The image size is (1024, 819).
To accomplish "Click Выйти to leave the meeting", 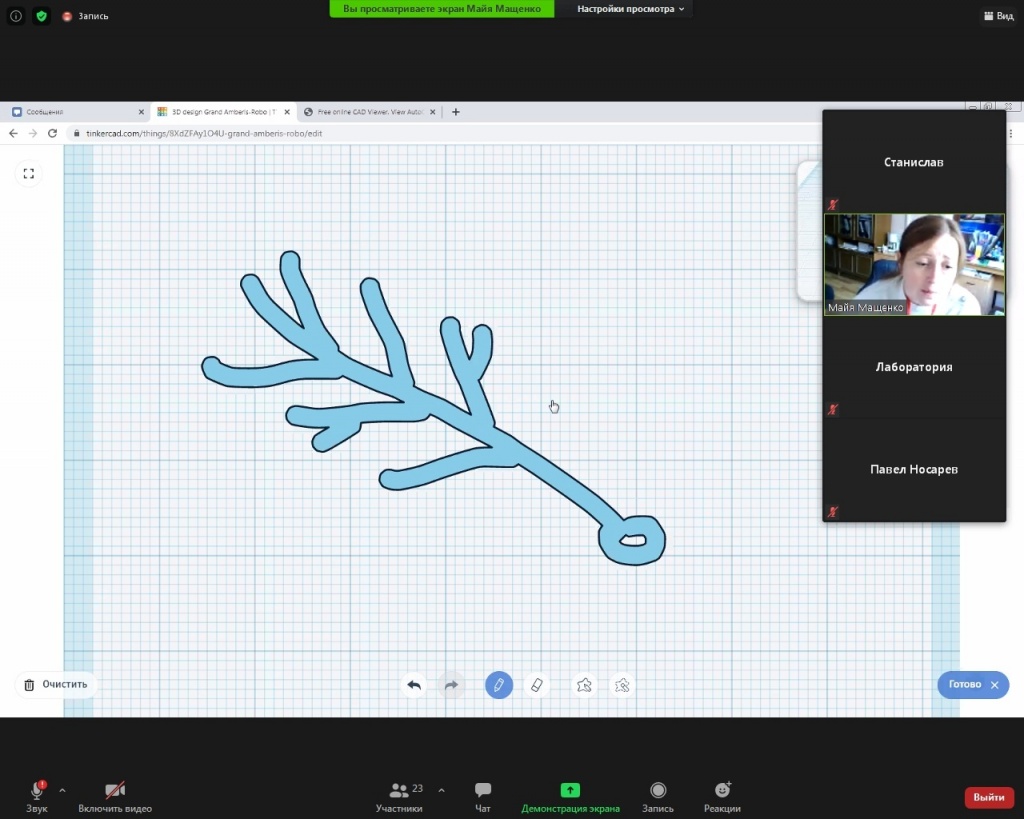I will [x=988, y=797].
